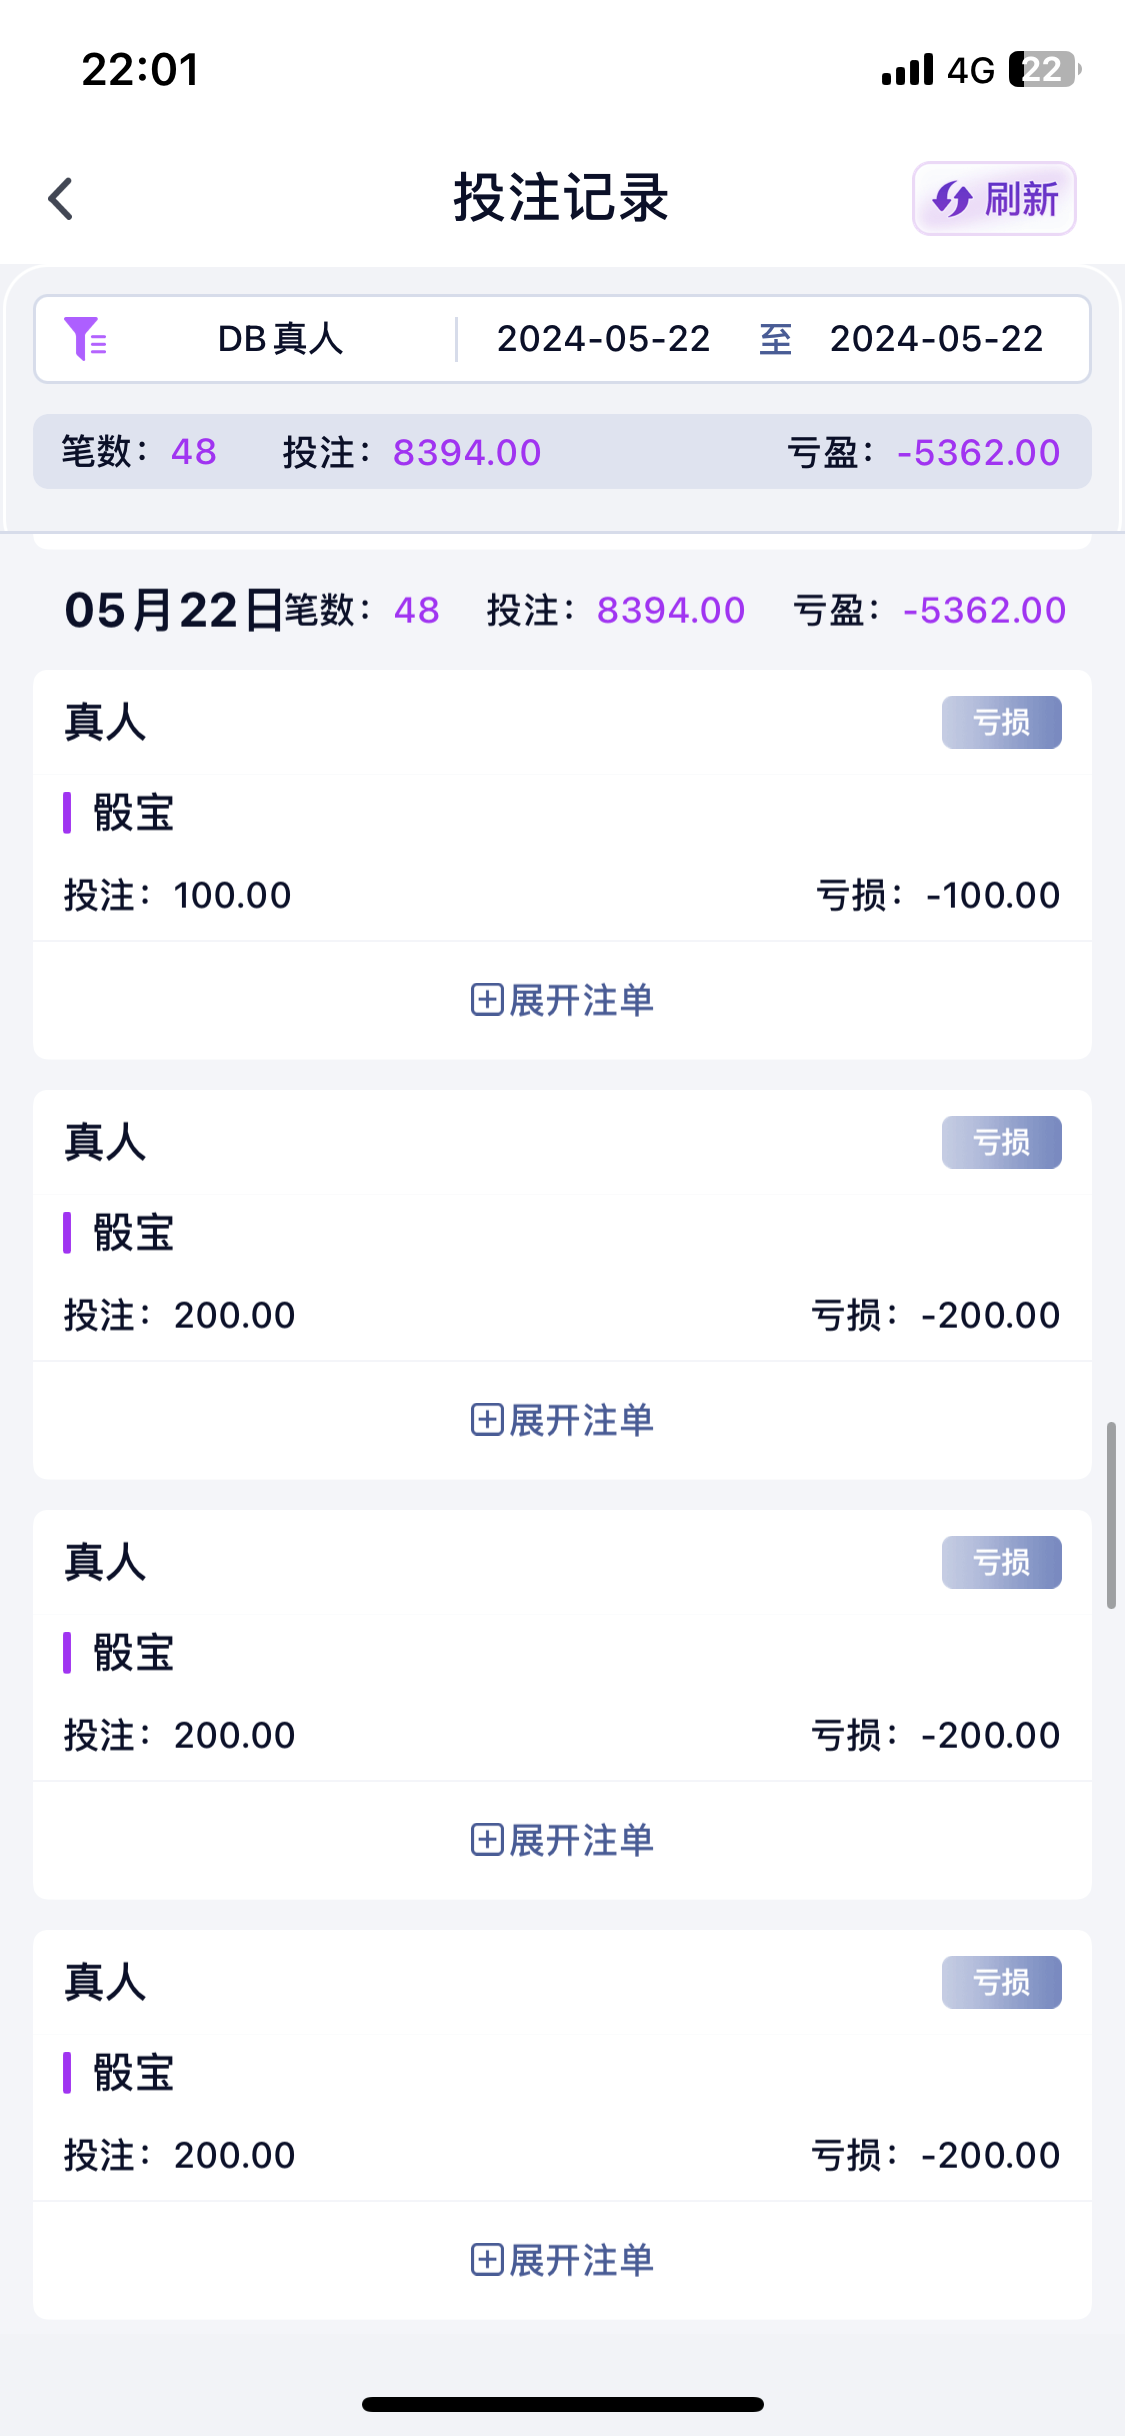Tap the purple refresh arrows icon
Viewport: 1125px width, 2436px height.
point(951,199)
